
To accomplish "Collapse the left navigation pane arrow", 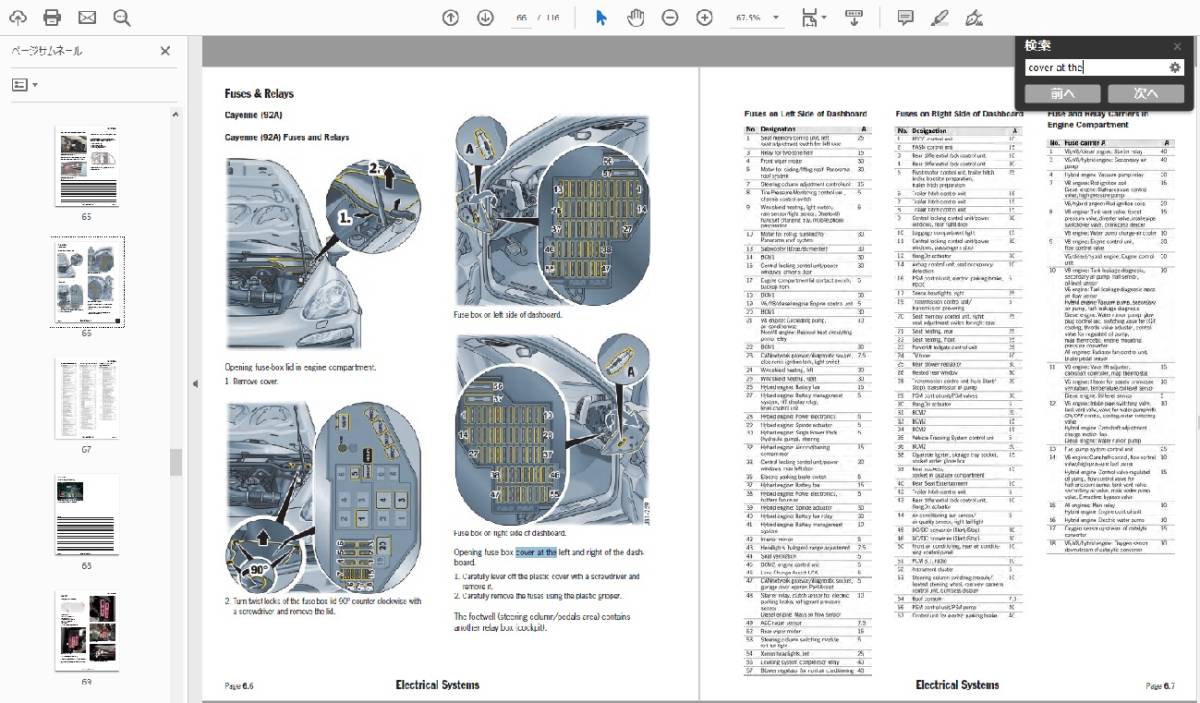I will (x=195, y=383).
